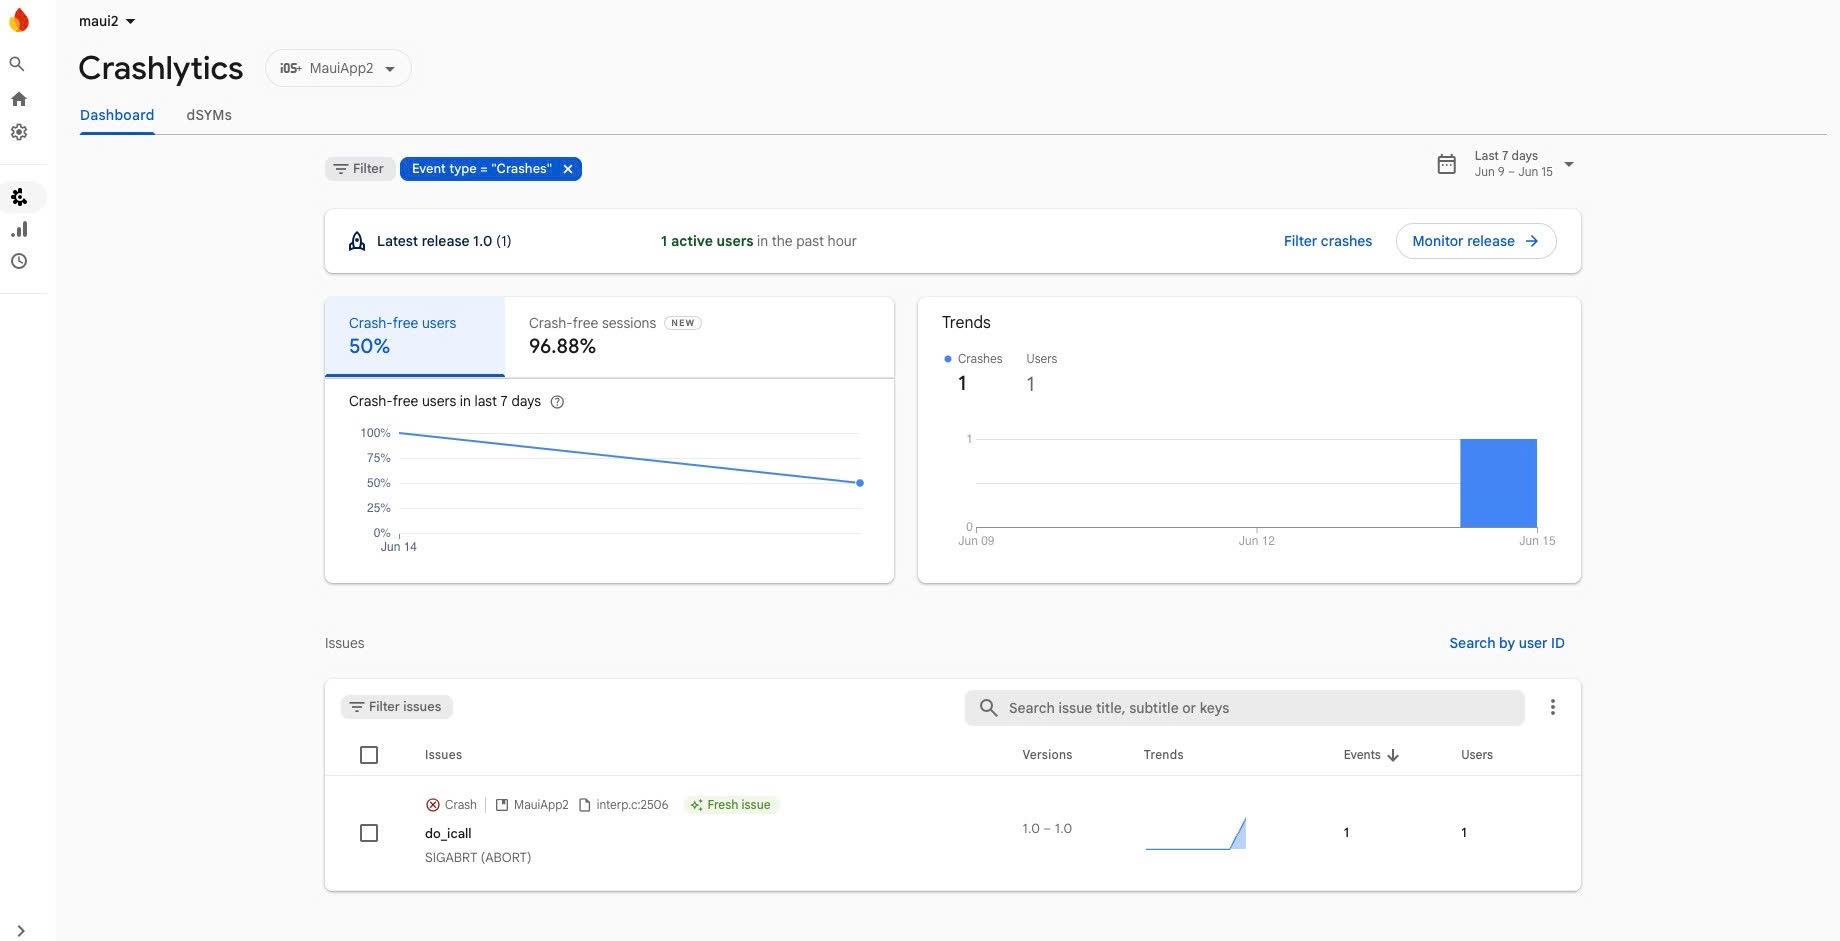This screenshot has height=941, width=1840.
Task: Click the interp.c:2506 file label
Action: tap(624, 805)
